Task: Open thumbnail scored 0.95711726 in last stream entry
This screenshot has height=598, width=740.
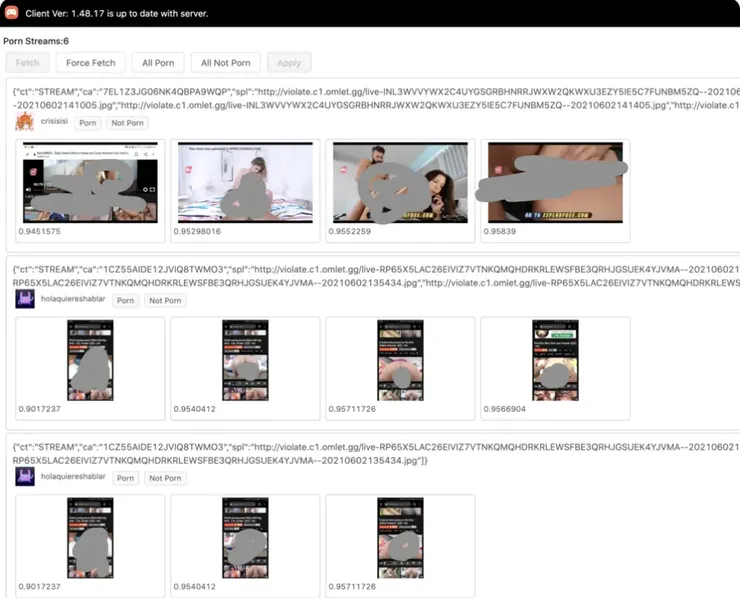Action: tap(400, 538)
